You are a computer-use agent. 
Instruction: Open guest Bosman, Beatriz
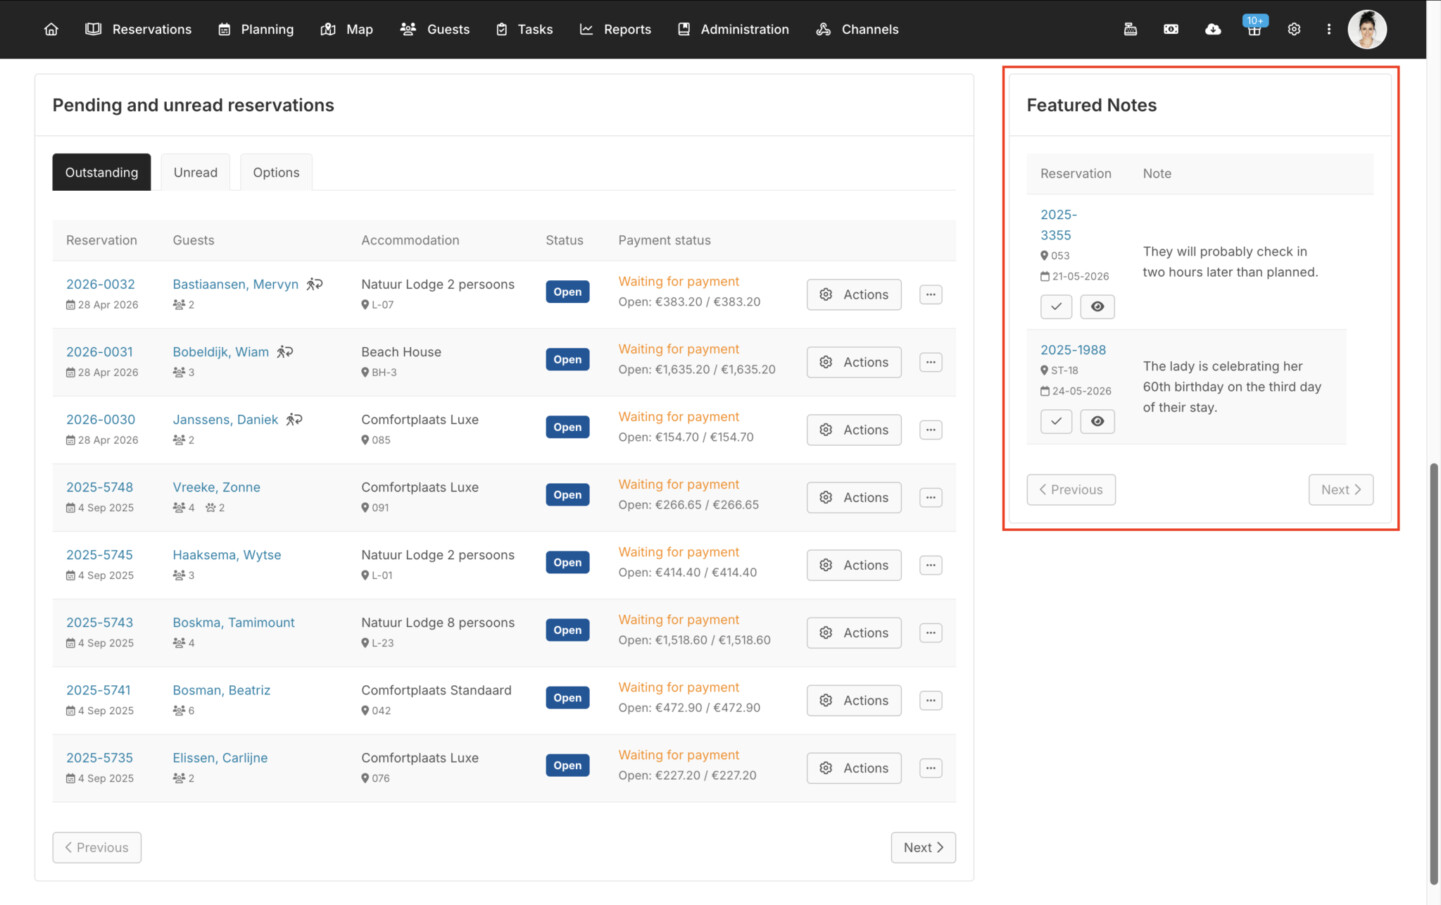coord(221,690)
